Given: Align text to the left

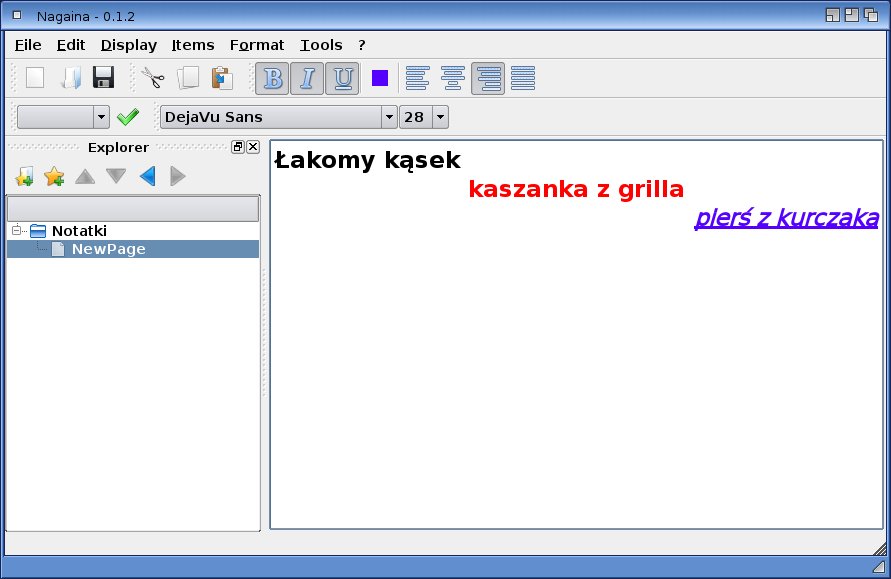Looking at the screenshot, I should (418, 78).
